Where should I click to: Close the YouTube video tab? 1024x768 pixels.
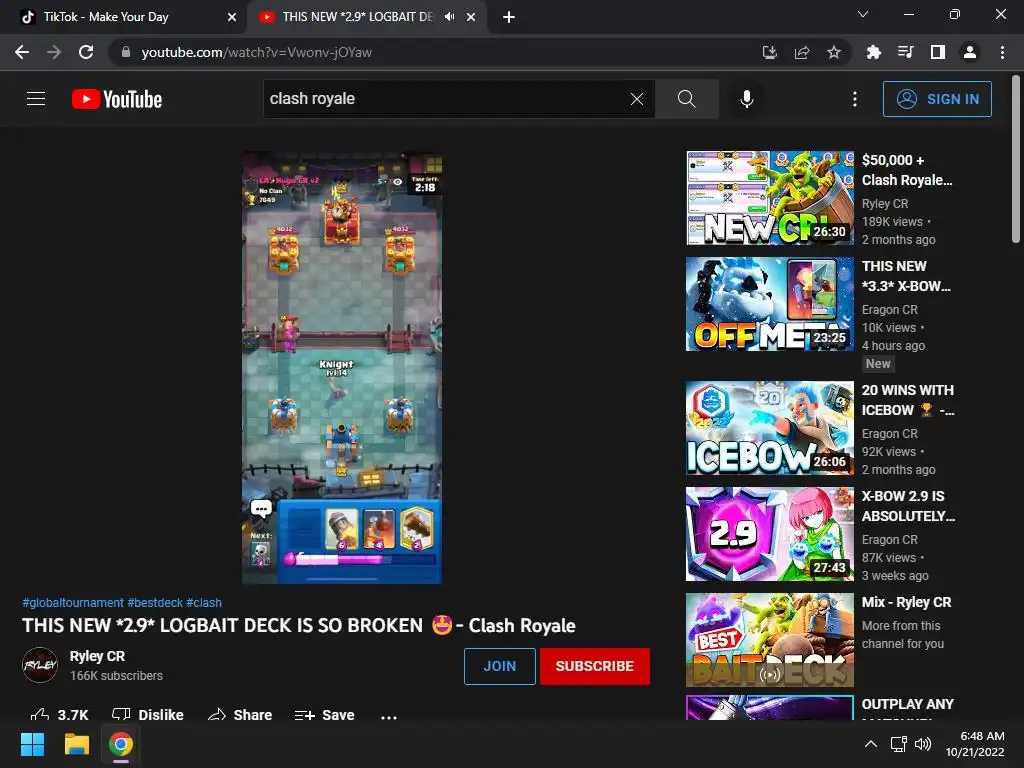(x=471, y=18)
